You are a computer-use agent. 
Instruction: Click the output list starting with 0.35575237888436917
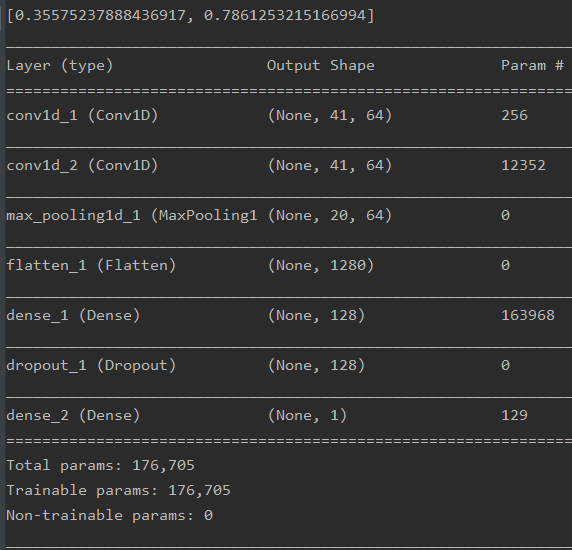(x=190, y=15)
